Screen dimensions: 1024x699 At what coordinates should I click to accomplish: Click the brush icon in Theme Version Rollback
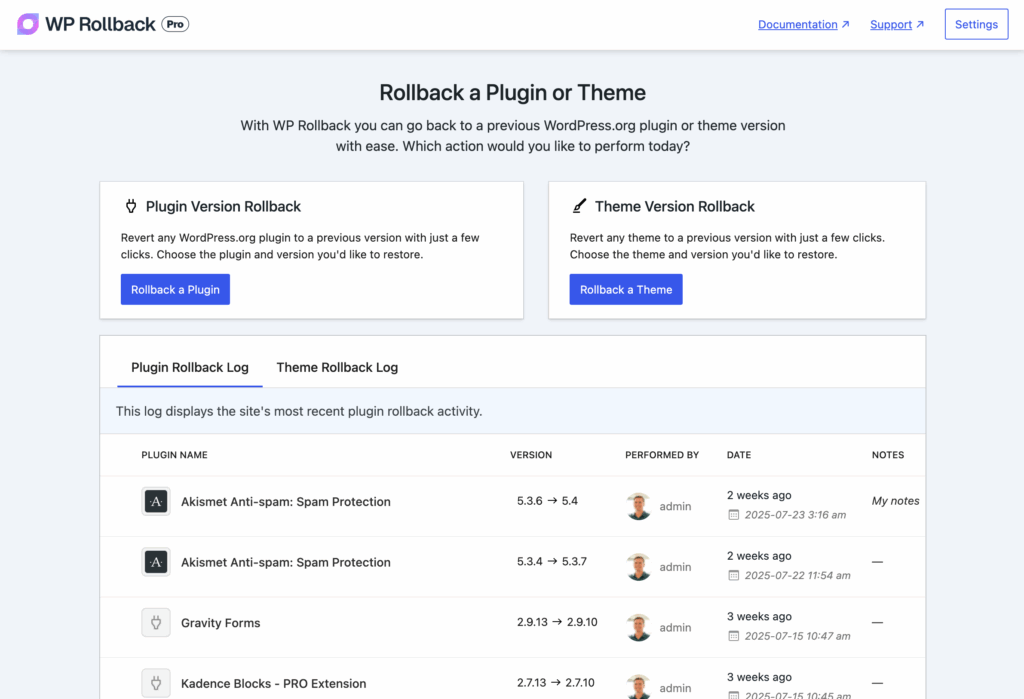pyautogui.click(x=579, y=206)
